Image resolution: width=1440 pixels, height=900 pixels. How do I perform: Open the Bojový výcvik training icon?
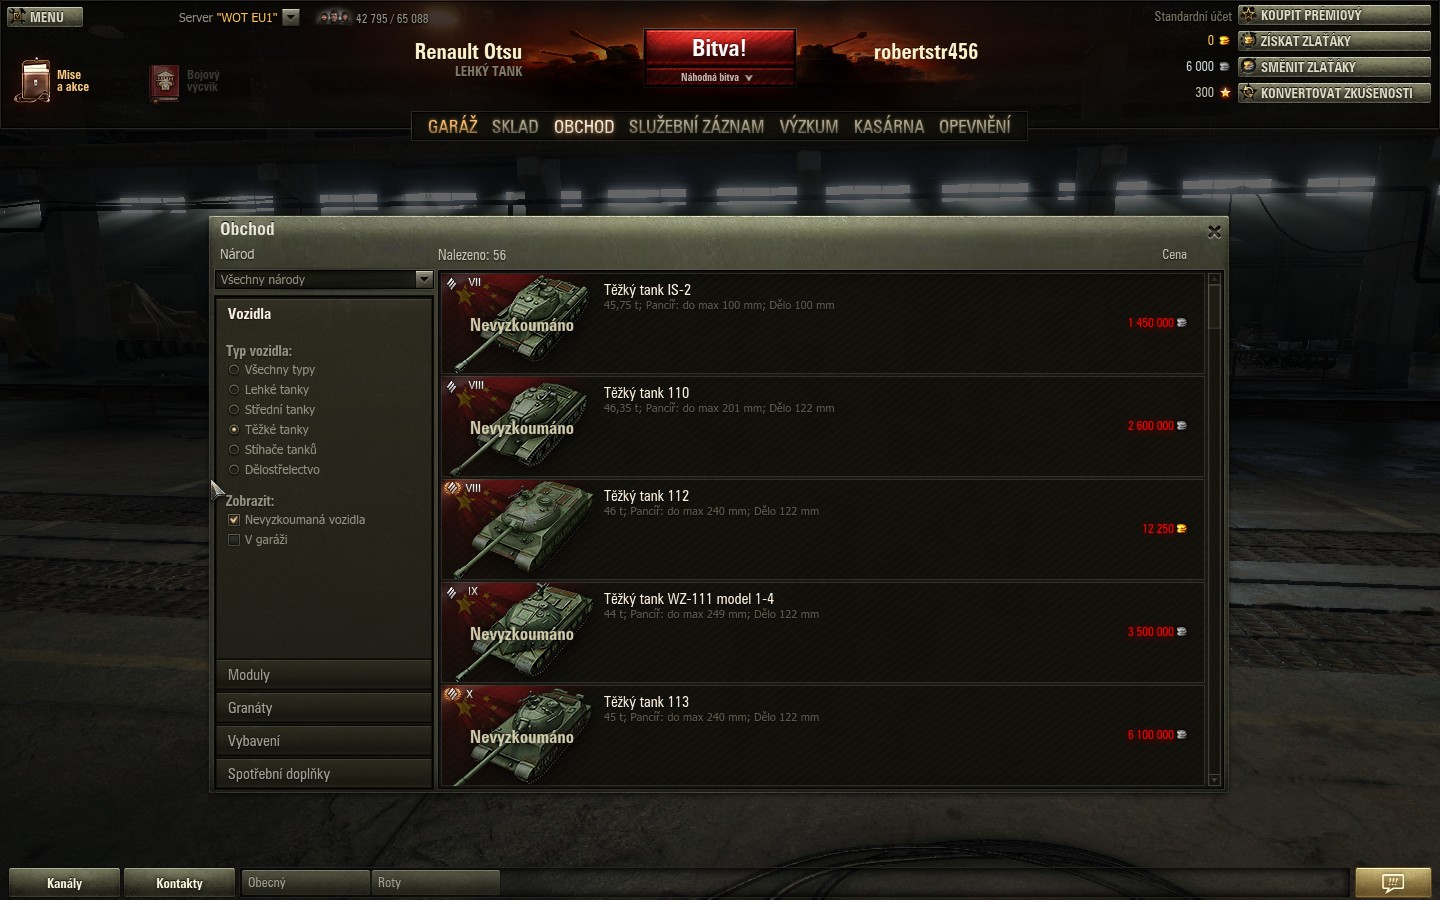(165, 82)
